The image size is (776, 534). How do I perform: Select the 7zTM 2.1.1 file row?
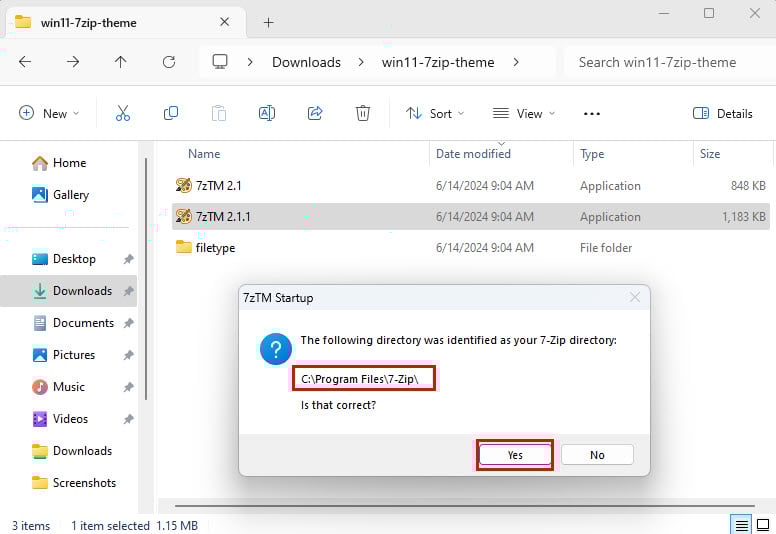pos(471,217)
